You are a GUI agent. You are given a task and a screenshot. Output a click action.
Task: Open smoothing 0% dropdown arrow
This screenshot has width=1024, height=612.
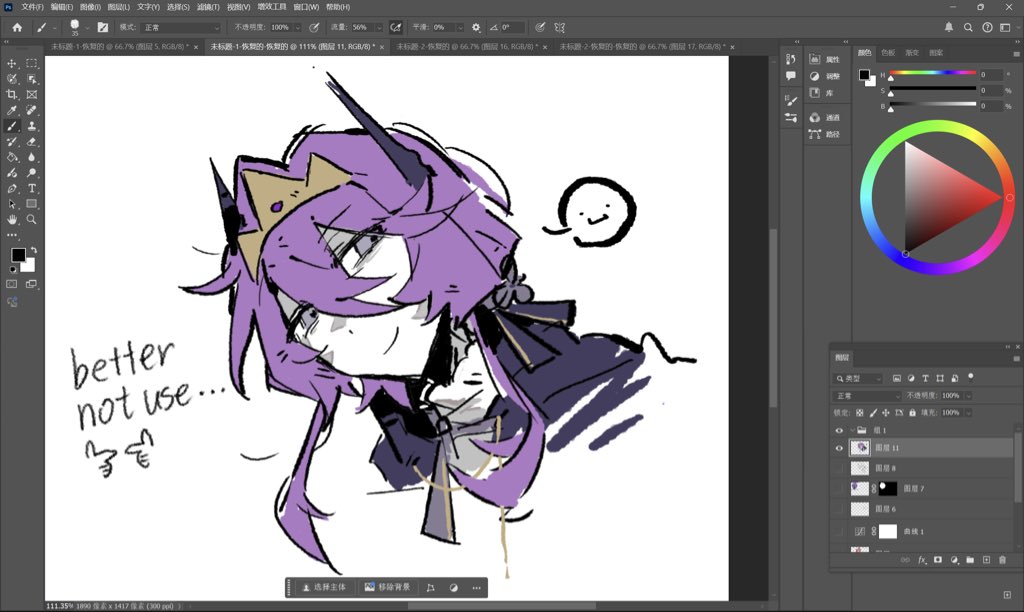coord(460,27)
